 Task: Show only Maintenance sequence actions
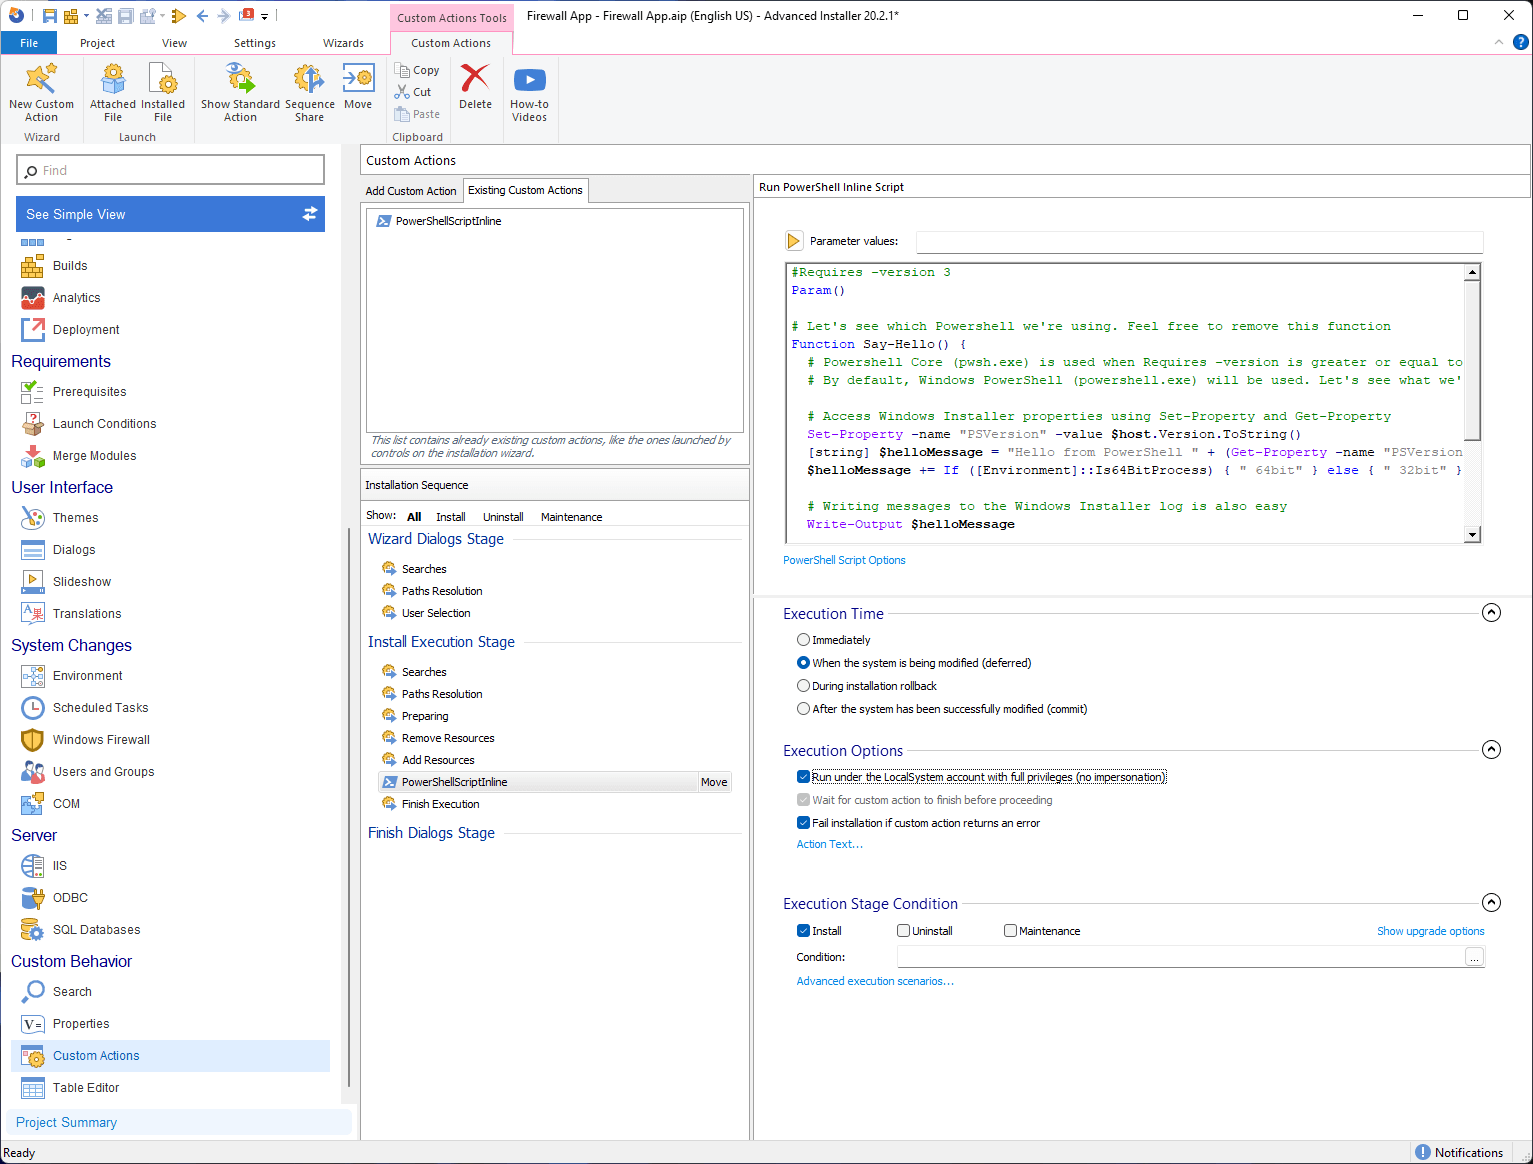[x=571, y=517]
